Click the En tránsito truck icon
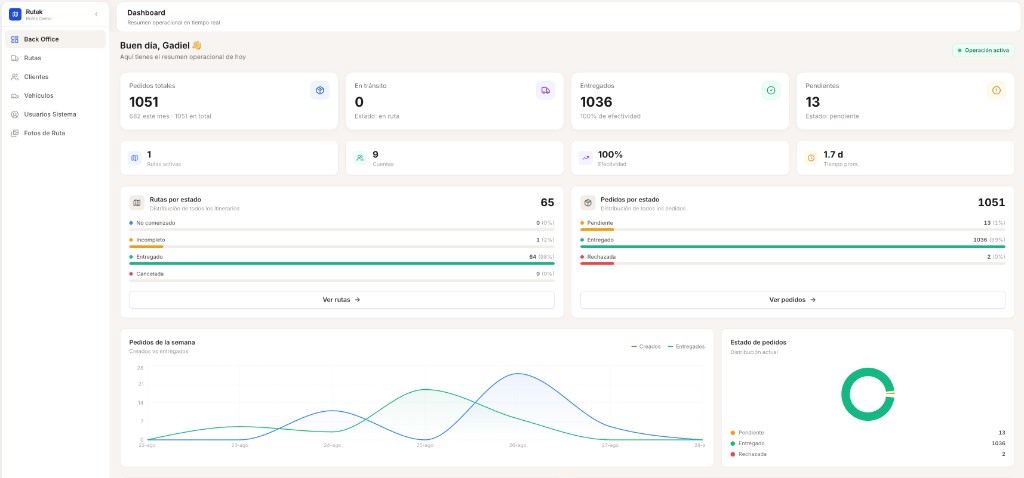Image resolution: width=1024 pixels, height=478 pixels. 545,91
